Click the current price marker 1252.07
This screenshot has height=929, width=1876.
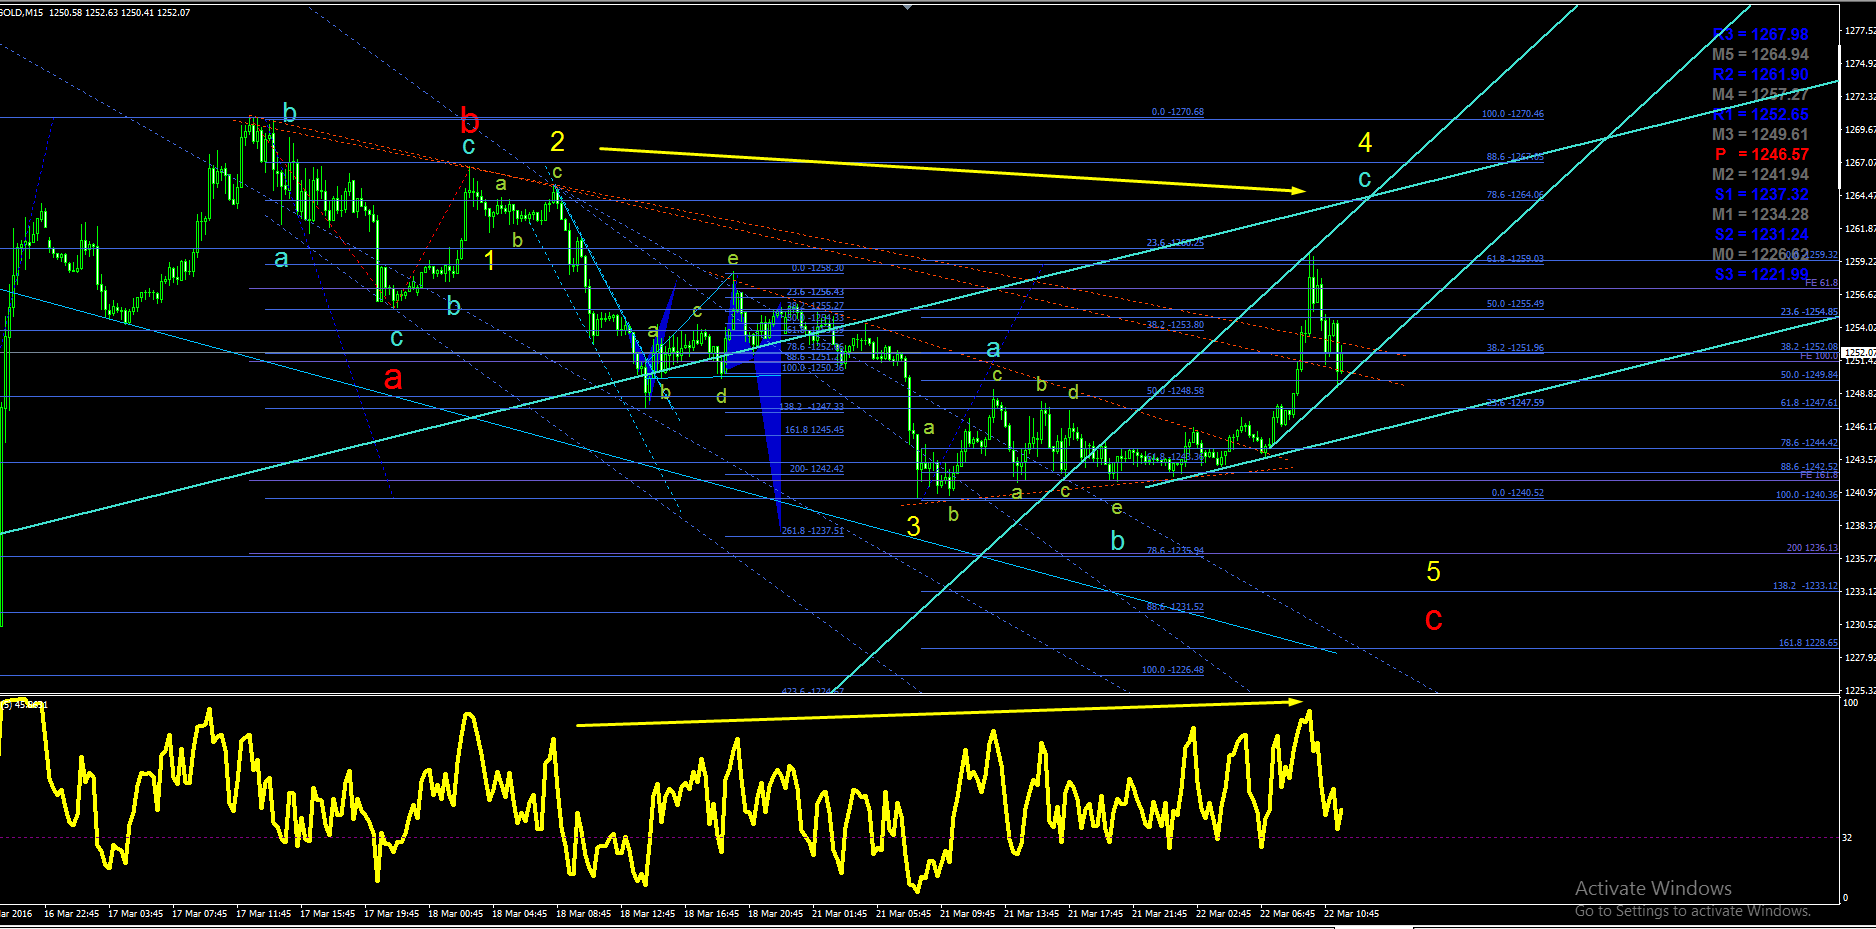[1858, 353]
